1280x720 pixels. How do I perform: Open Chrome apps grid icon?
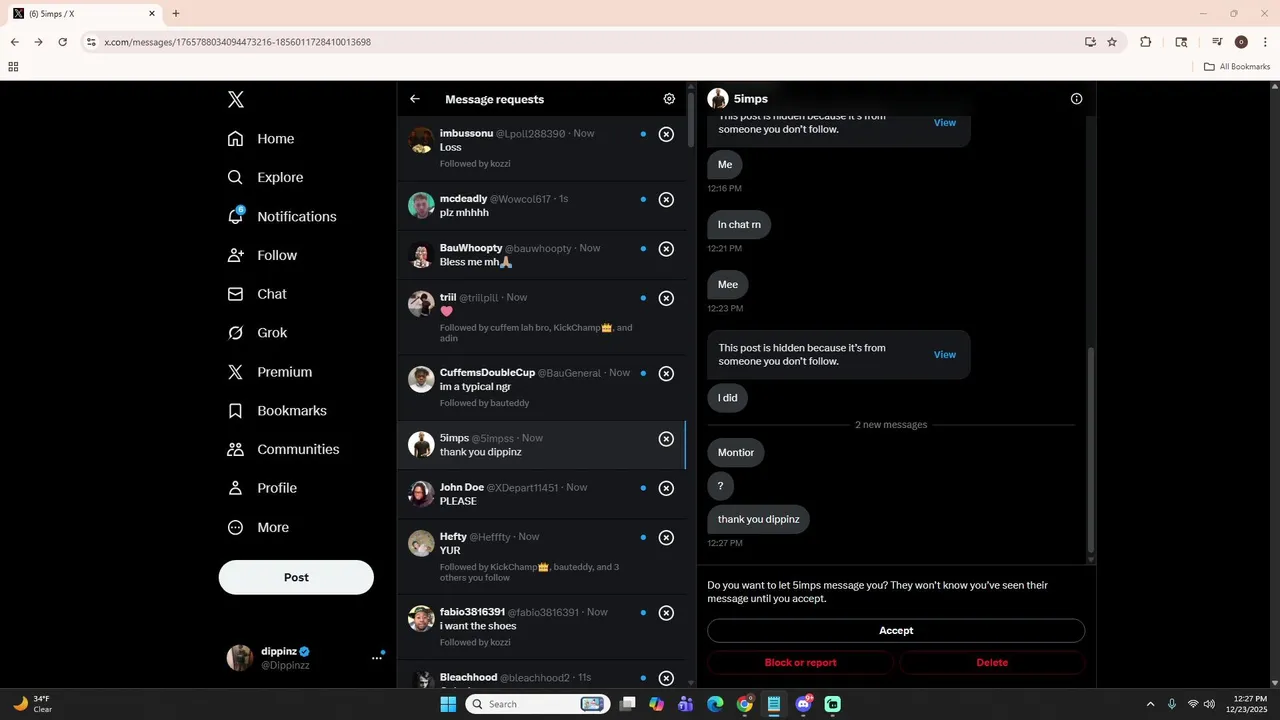13,67
